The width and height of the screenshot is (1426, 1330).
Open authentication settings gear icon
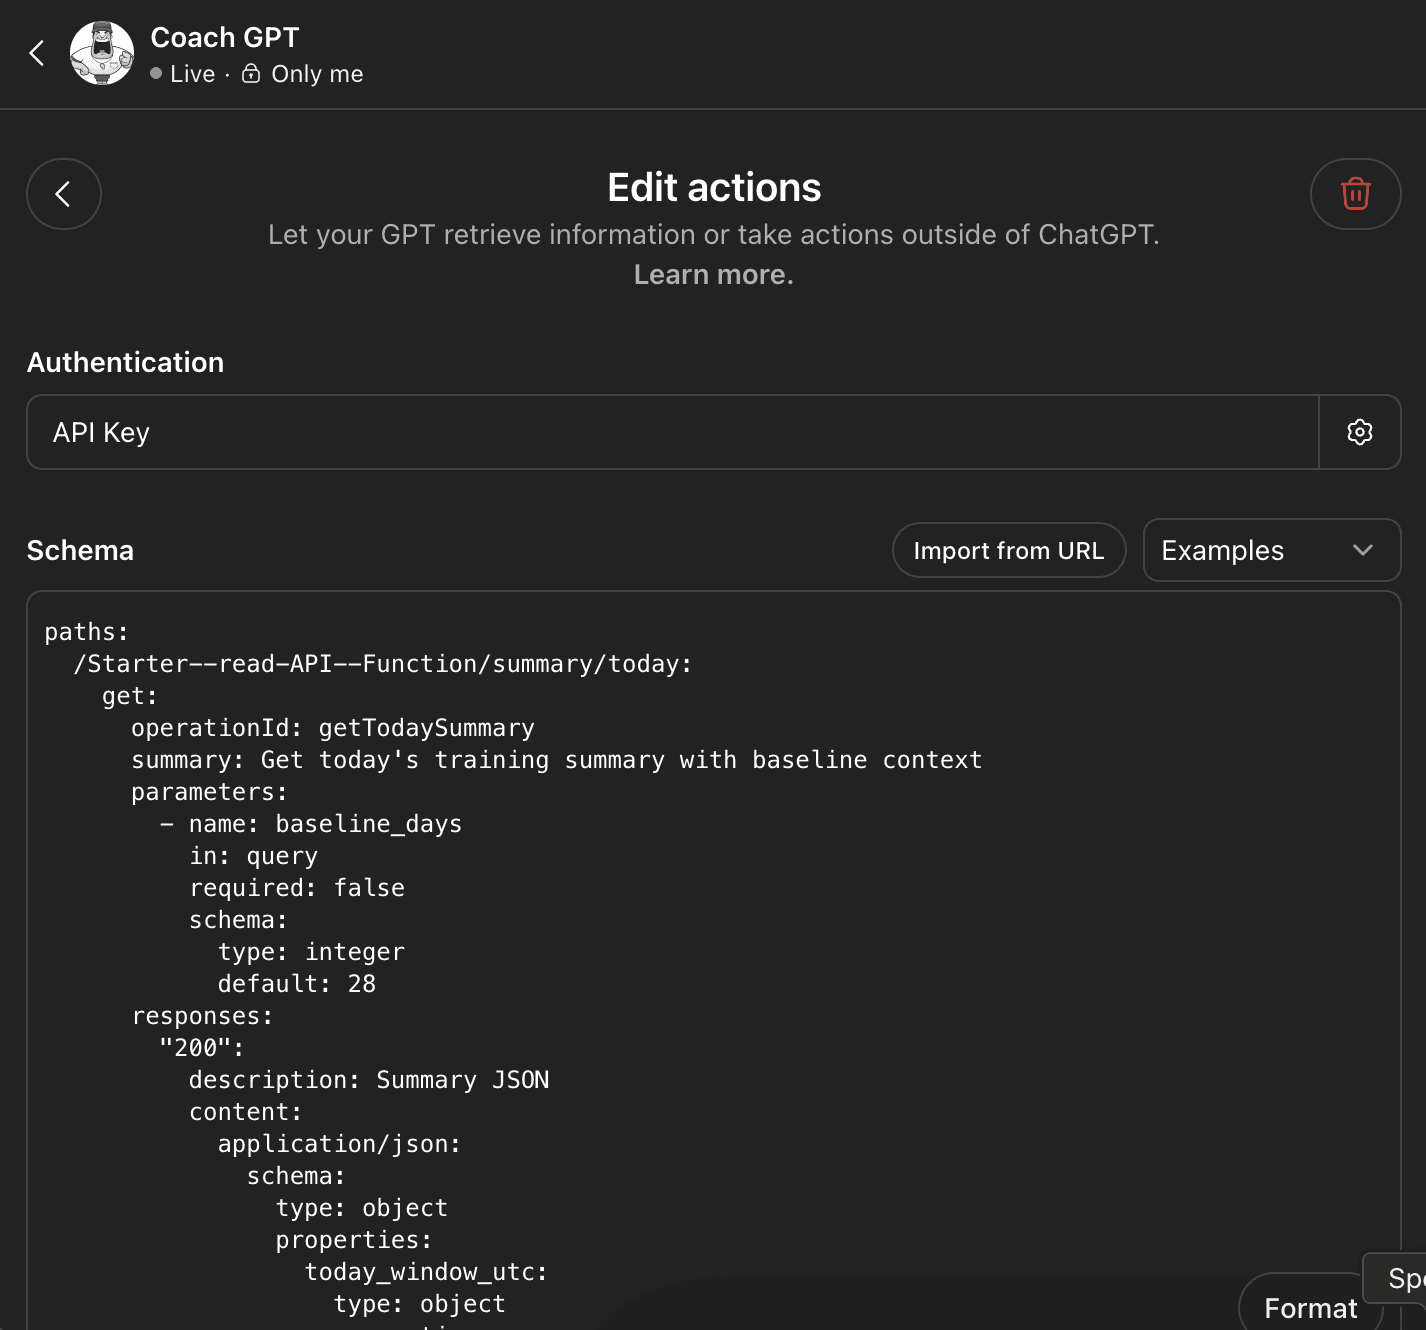click(1360, 432)
